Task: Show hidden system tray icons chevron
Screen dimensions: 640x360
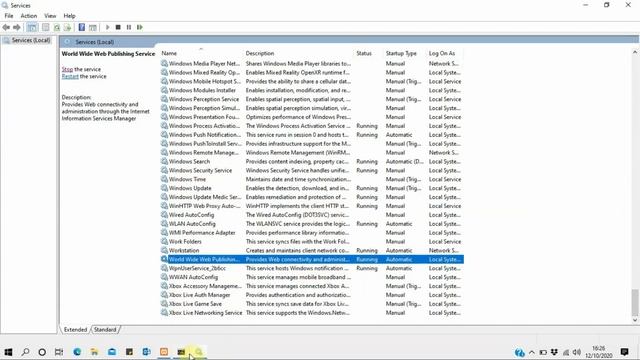Action: pyautogui.click(x=531, y=352)
